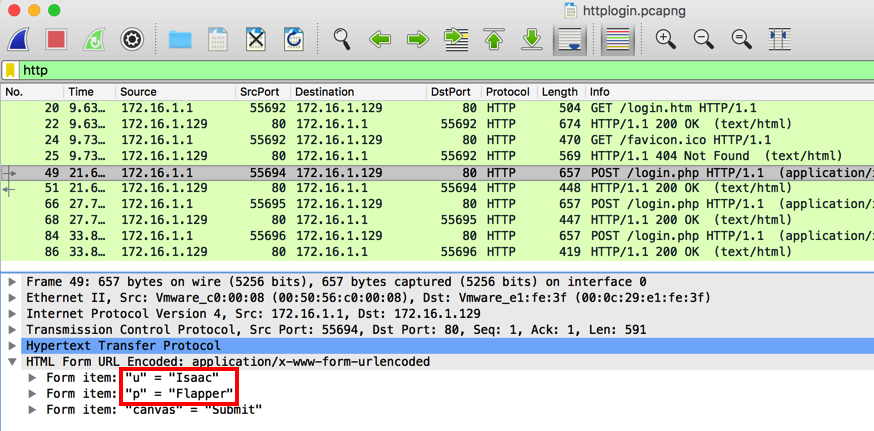Expand Hypertext Transfer Protocol section
Viewport: 874px width, 431px height.
pyautogui.click(x=12, y=346)
